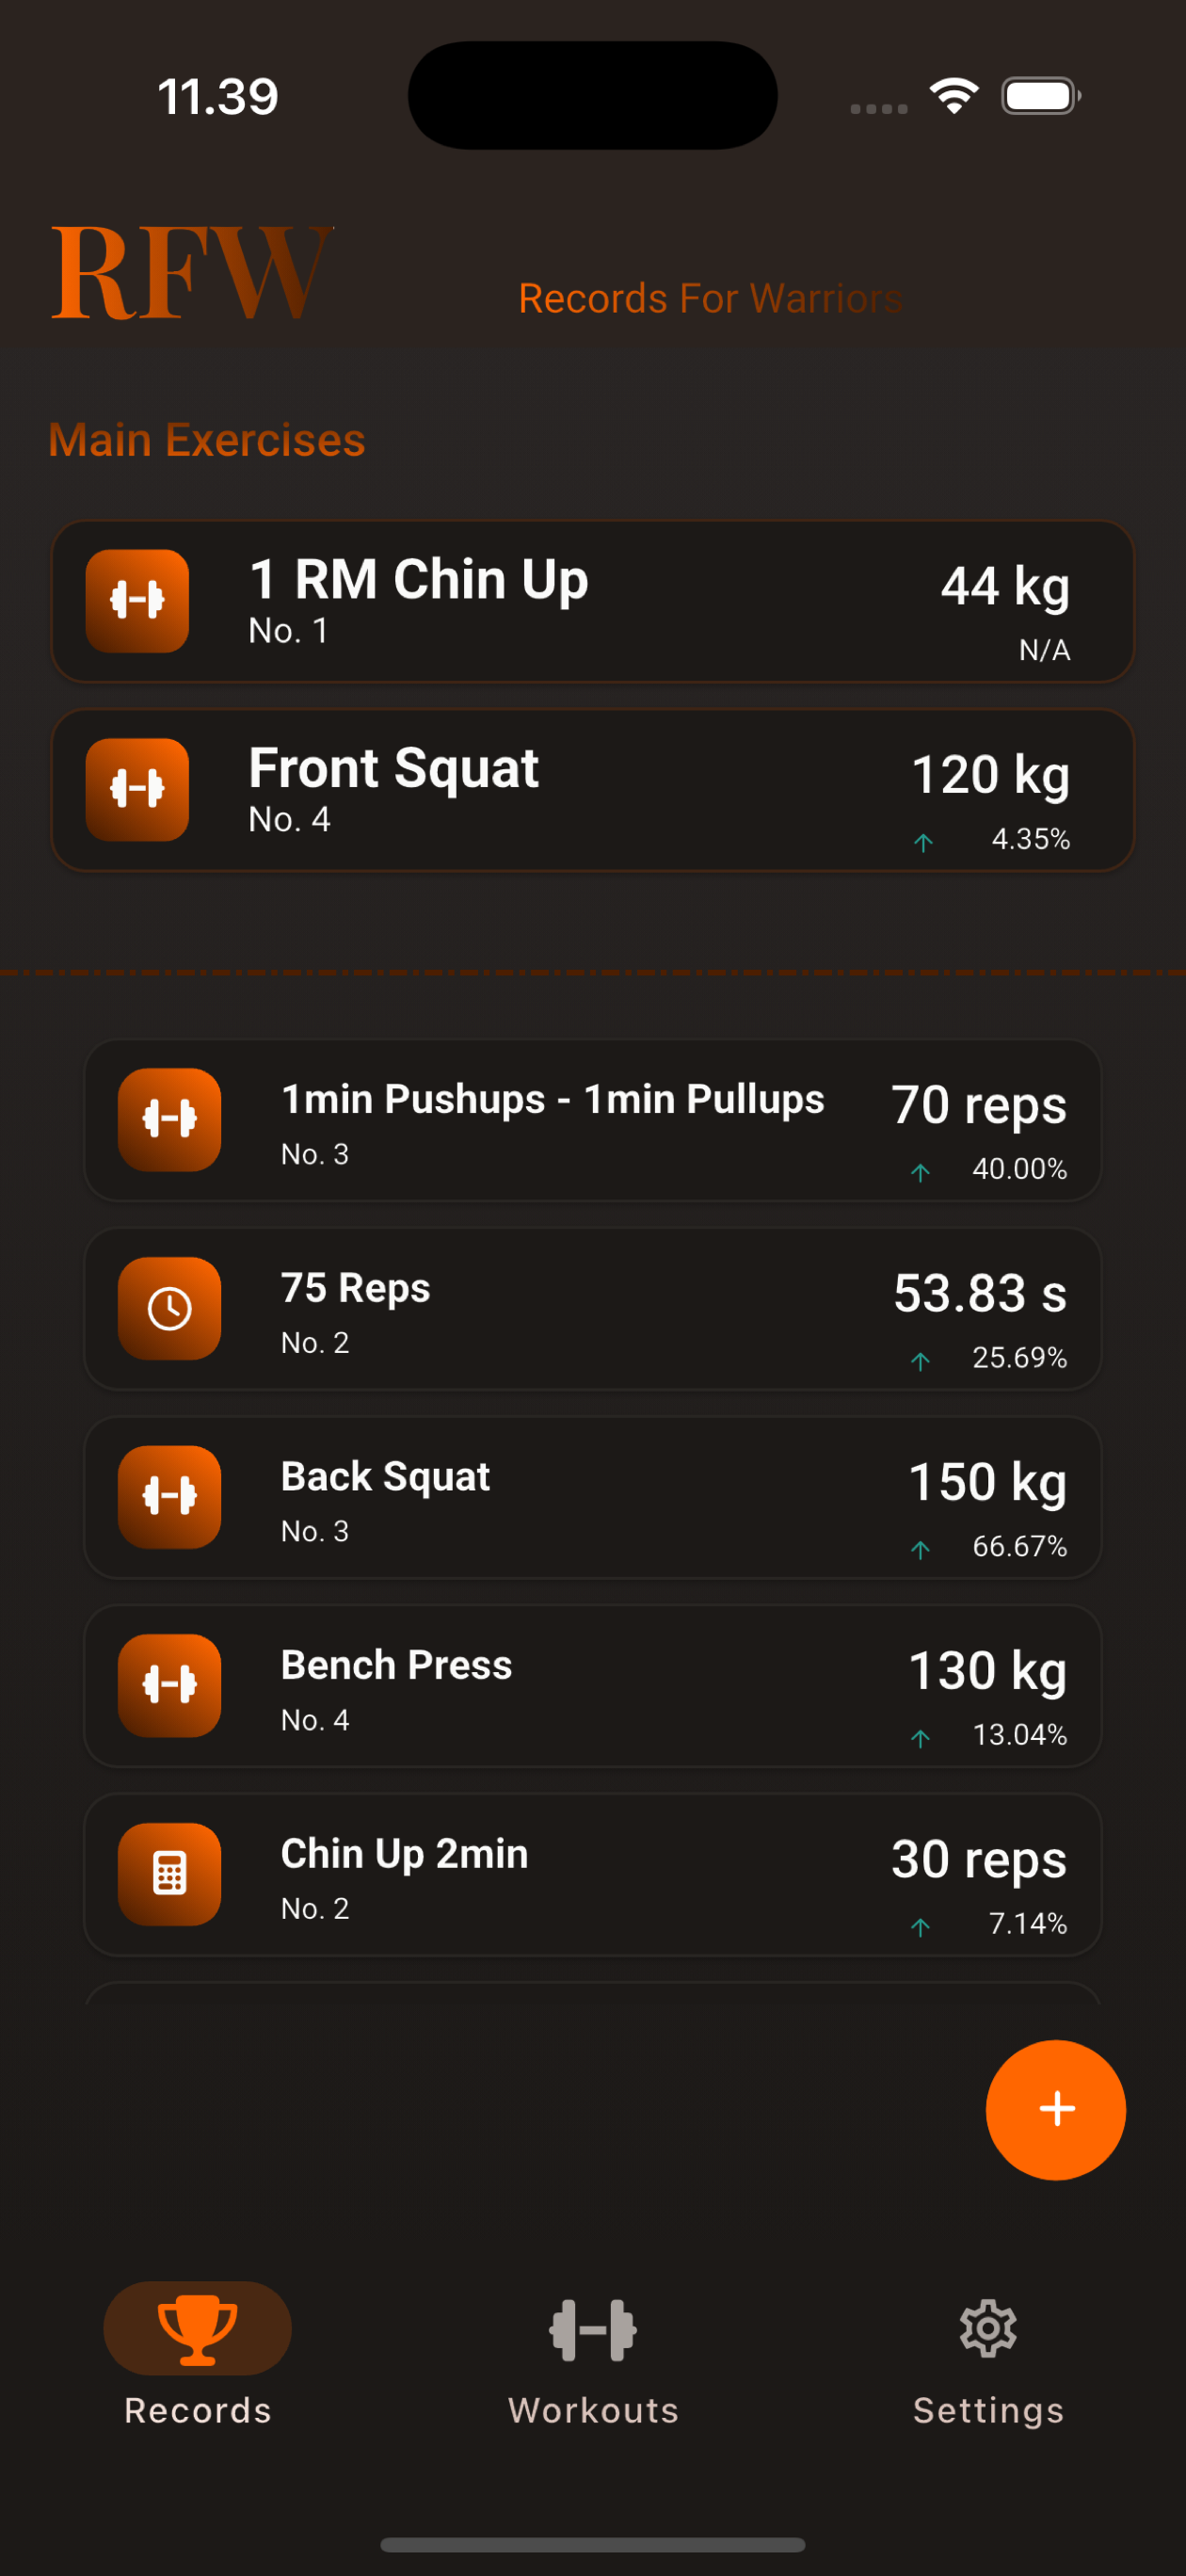Tap the RFW logo
1186x2576 pixels.
pyautogui.click(x=191, y=273)
